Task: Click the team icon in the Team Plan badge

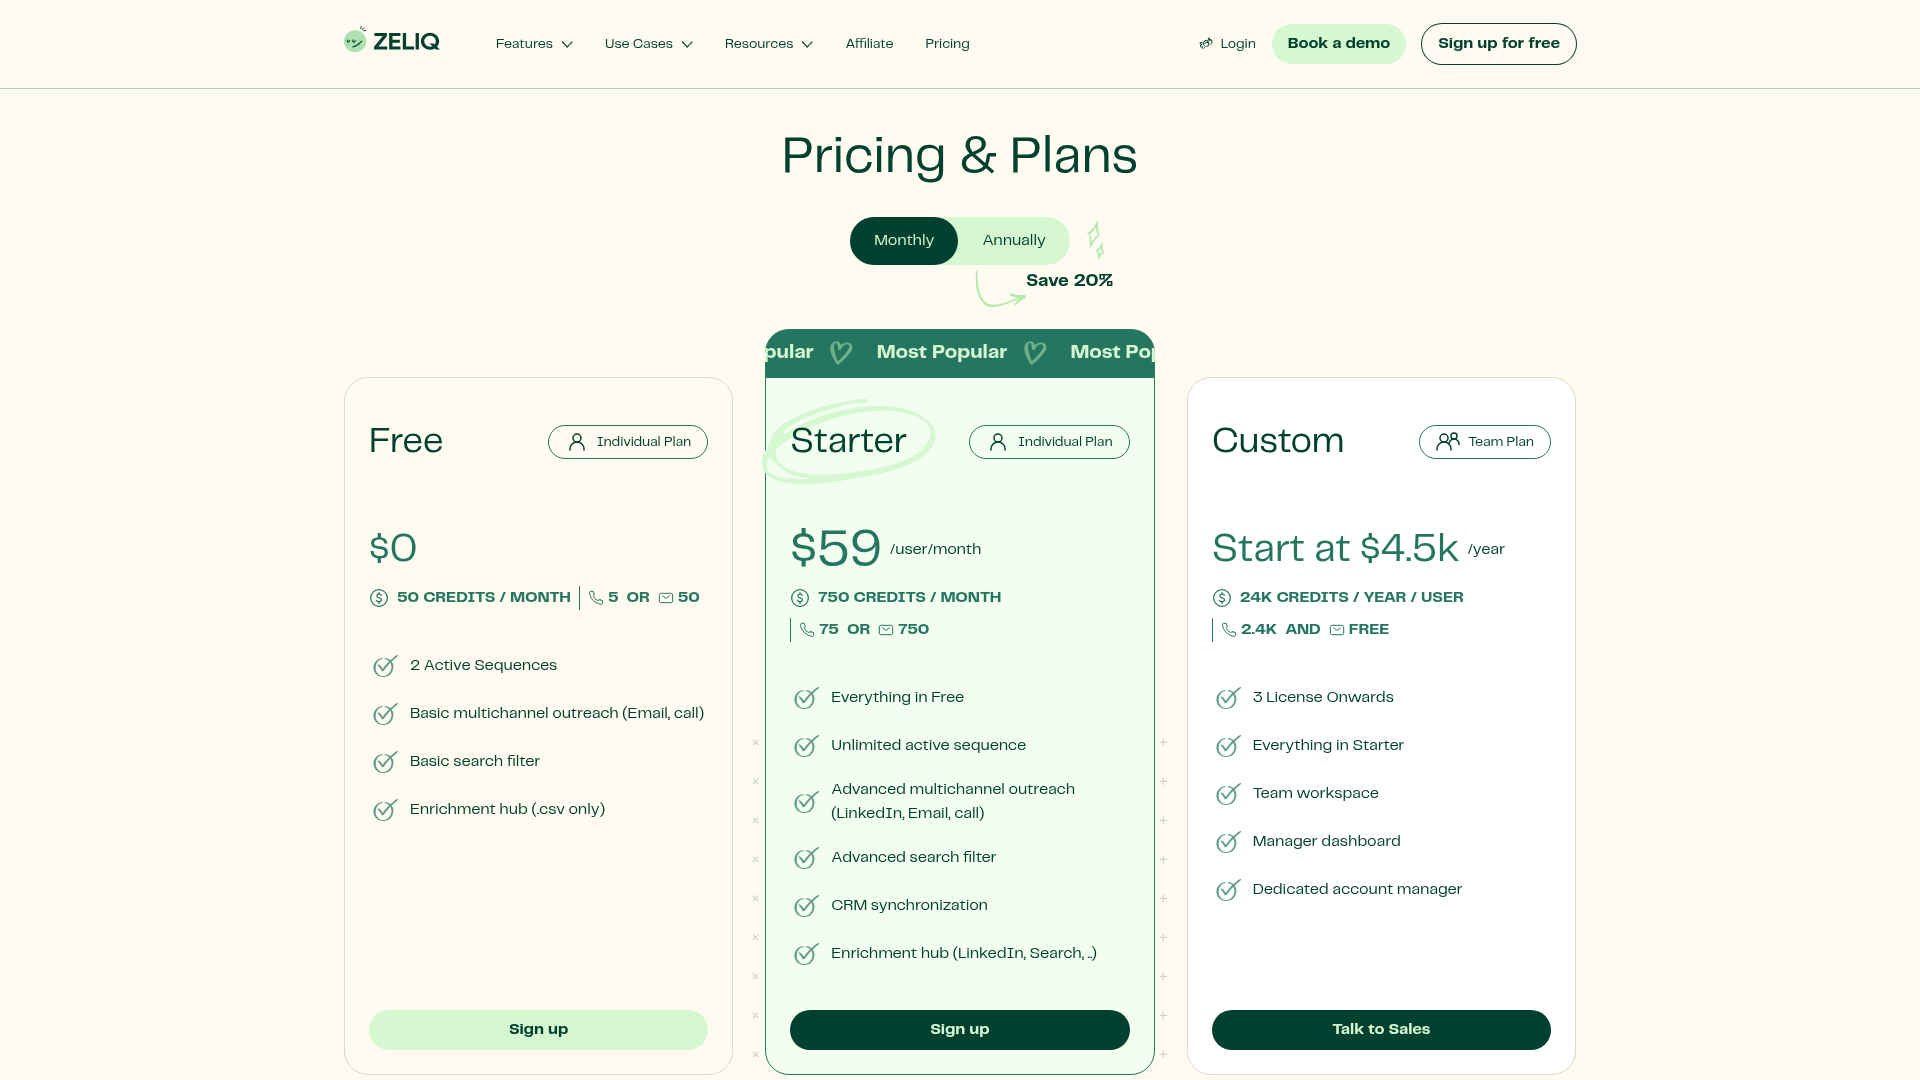Action: point(1449,441)
